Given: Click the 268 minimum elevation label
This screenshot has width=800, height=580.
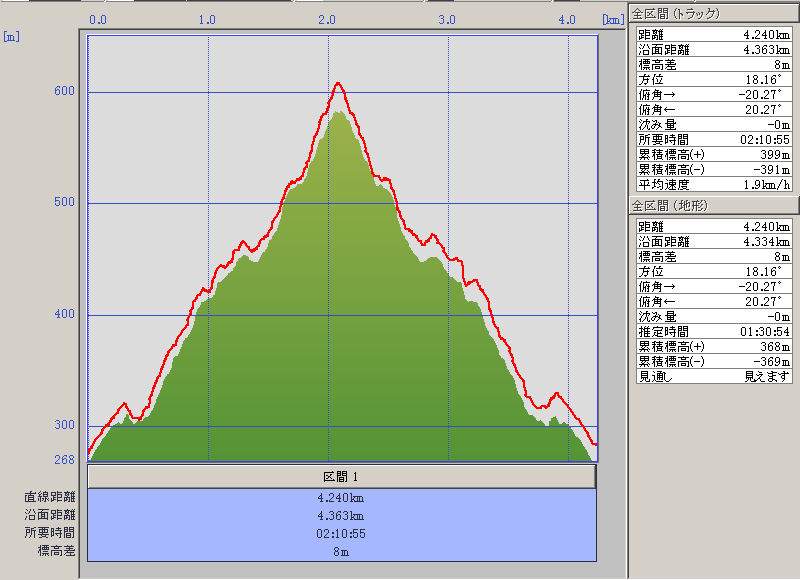Looking at the screenshot, I should coord(64,460).
